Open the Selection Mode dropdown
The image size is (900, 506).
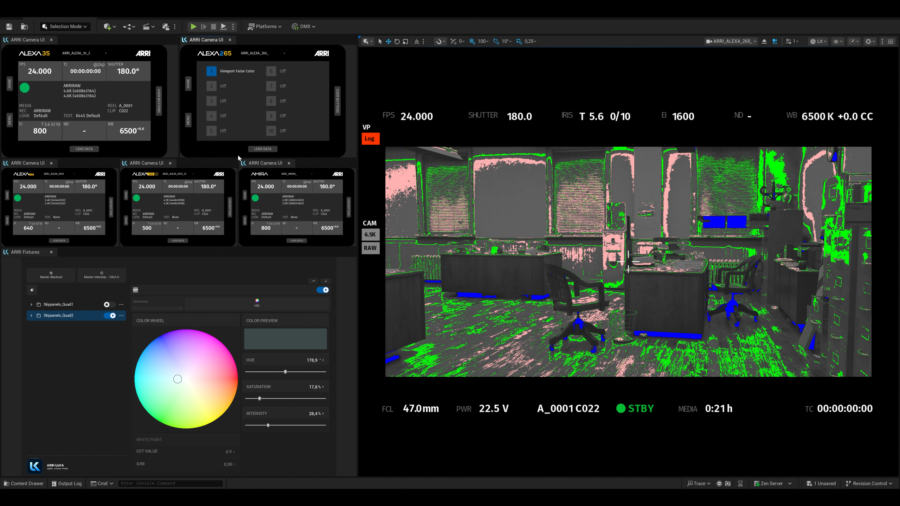[x=65, y=26]
